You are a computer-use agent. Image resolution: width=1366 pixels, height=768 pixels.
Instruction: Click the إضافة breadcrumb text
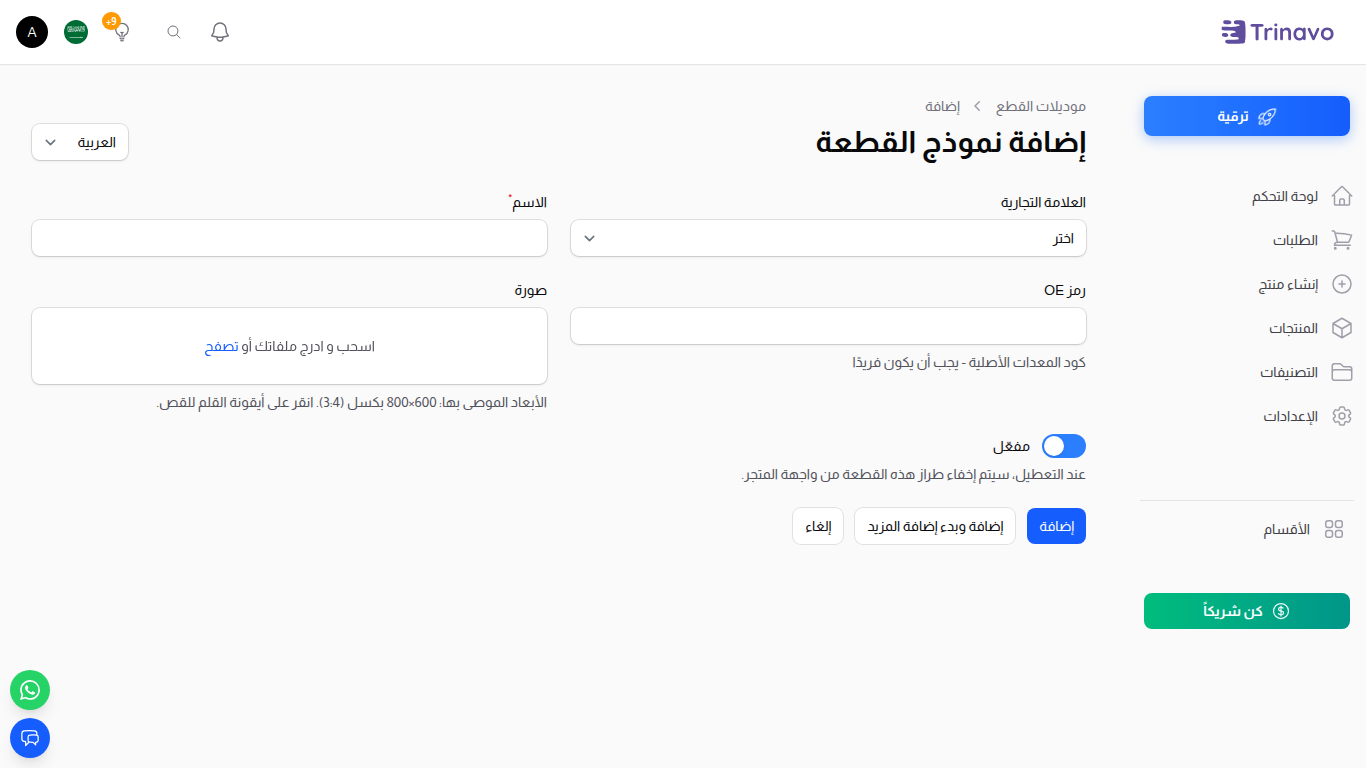coord(942,106)
